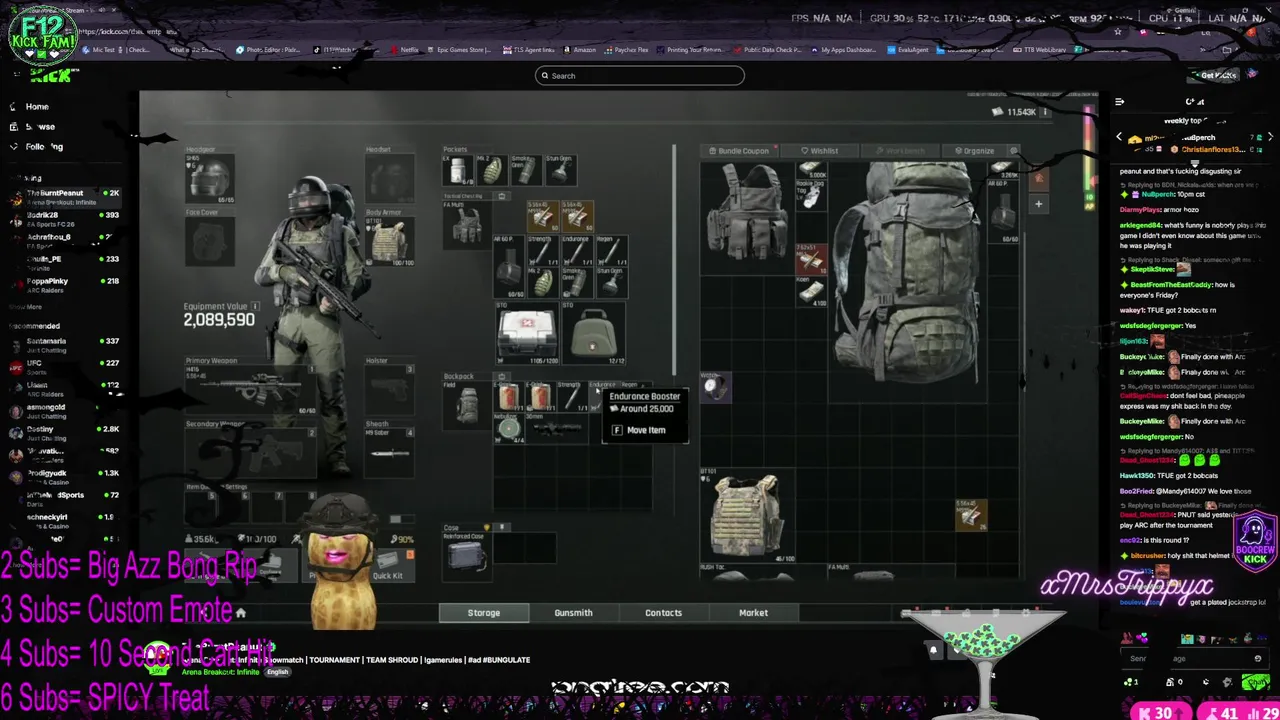This screenshot has width=1280, height=720.
Task: Open Destiny channel in sidebar
Action: pyautogui.click(x=64, y=433)
